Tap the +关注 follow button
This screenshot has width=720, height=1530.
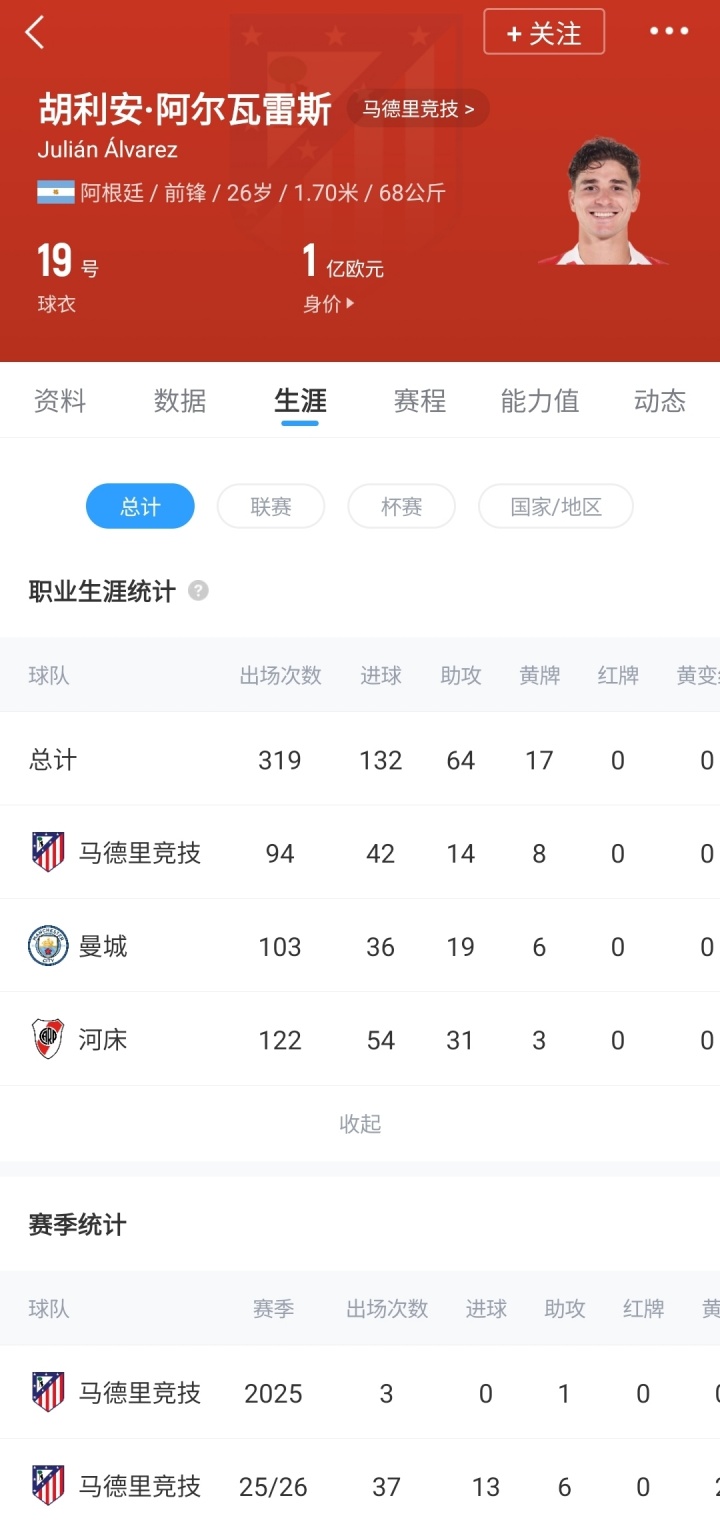[544, 32]
